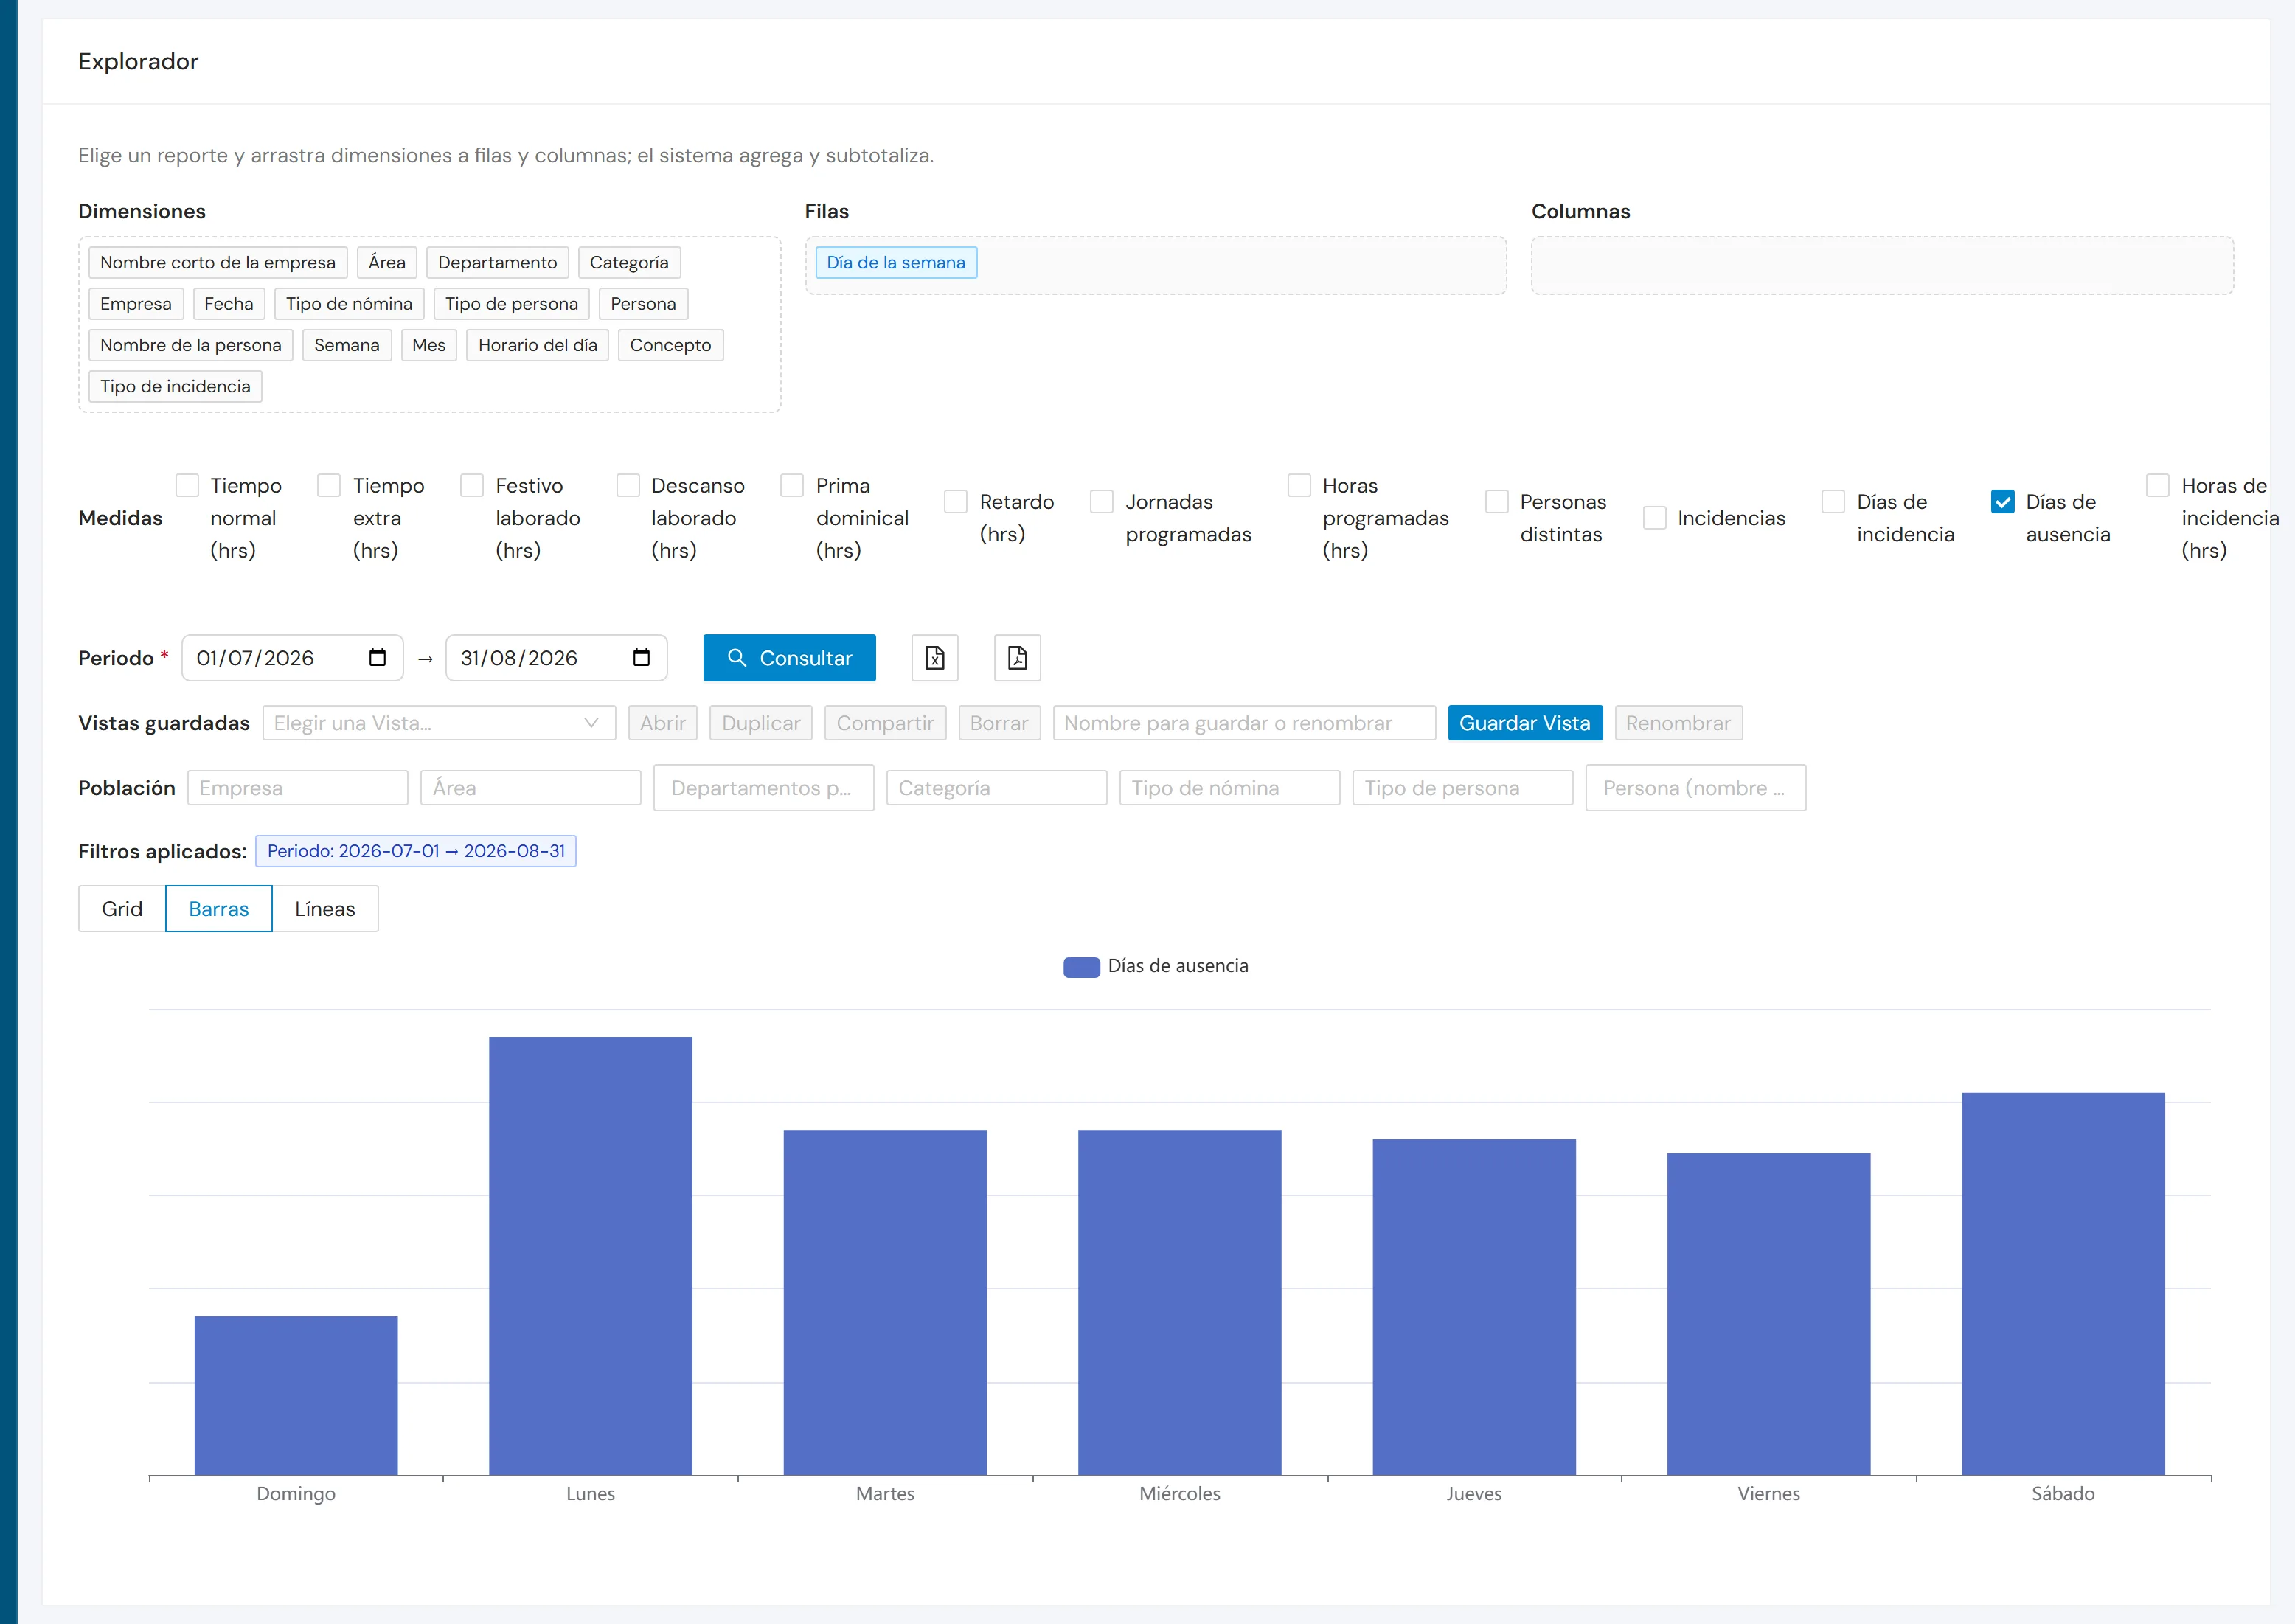Export report to PDF file icon
Image resolution: width=2295 pixels, height=1624 pixels.
[1017, 658]
